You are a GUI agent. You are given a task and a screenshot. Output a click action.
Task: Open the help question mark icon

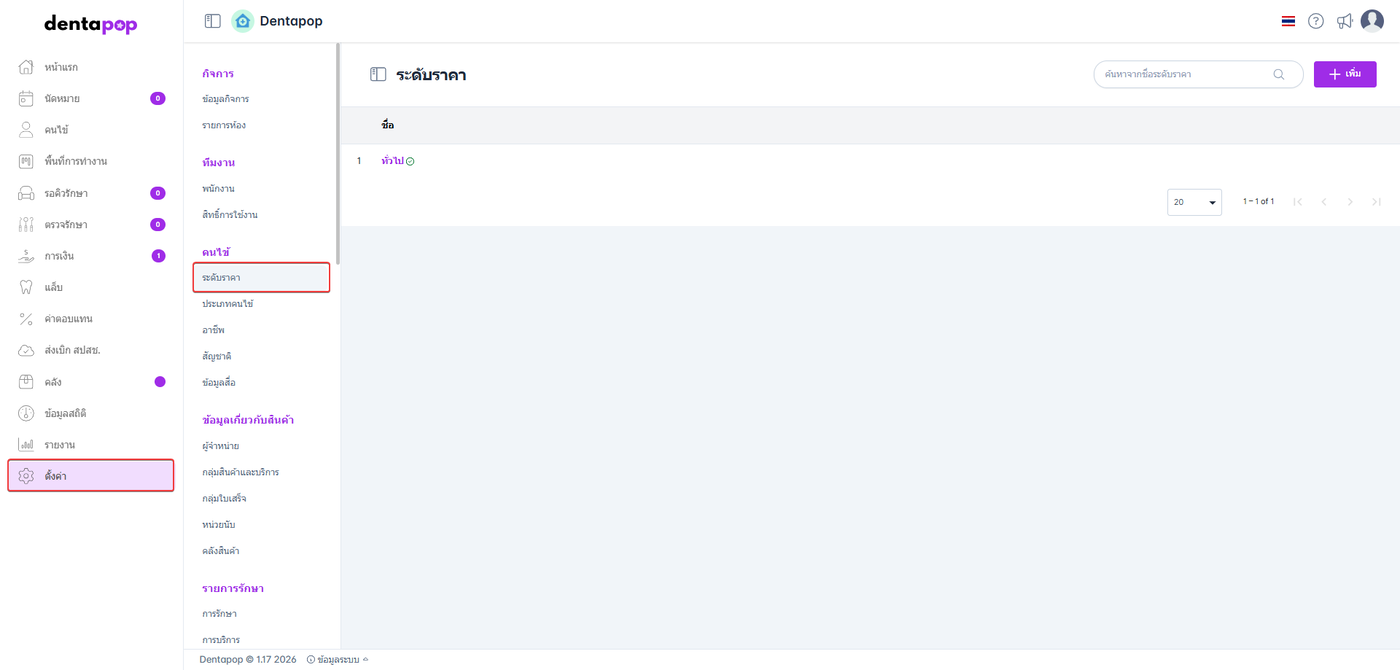[x=1316, y=21]
